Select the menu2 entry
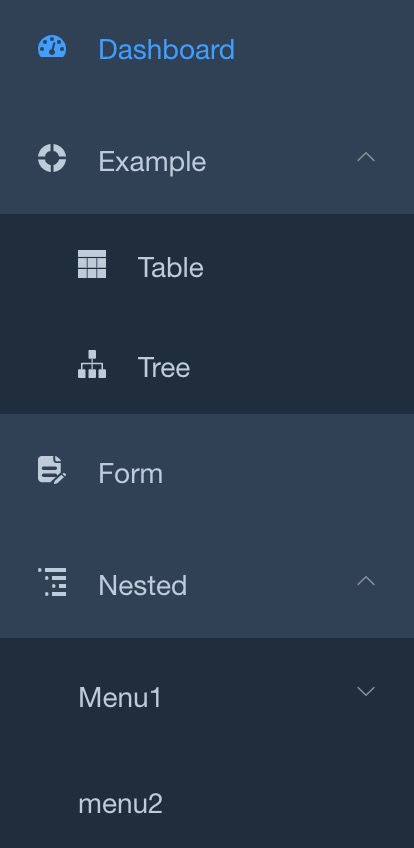Screen dimensions: 414x848 pos(207,804)
